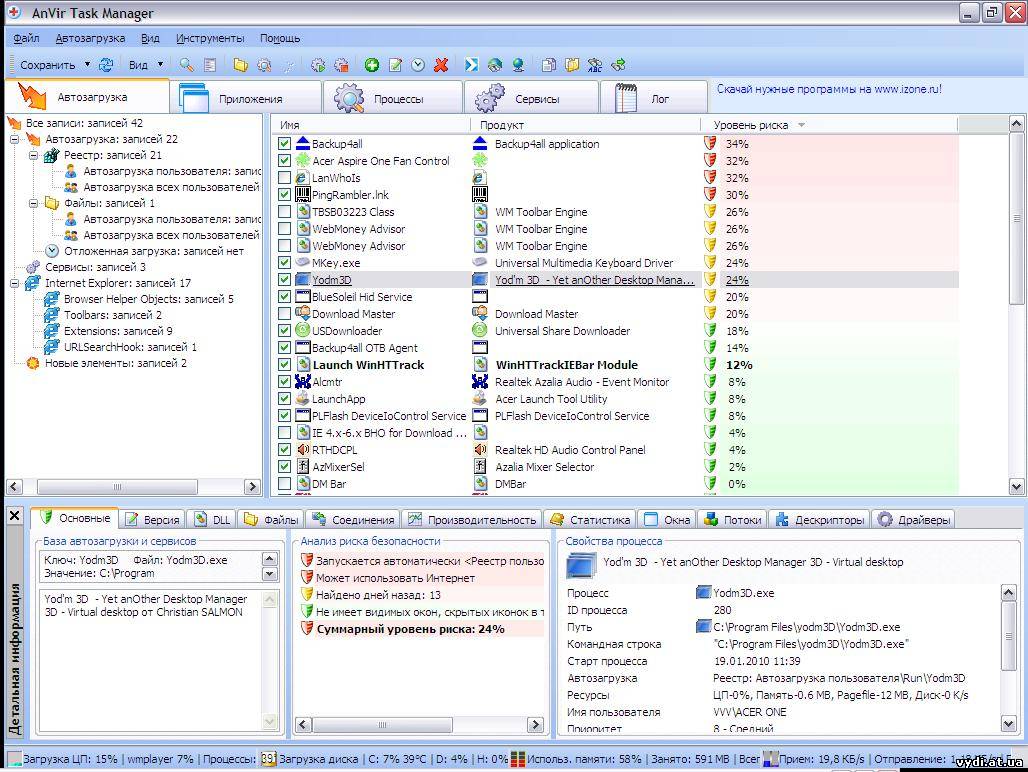The height and width of the screenshot is (772, 1028).
Task: Switch to the Процессы tab
Action: [x=392, y=98]
